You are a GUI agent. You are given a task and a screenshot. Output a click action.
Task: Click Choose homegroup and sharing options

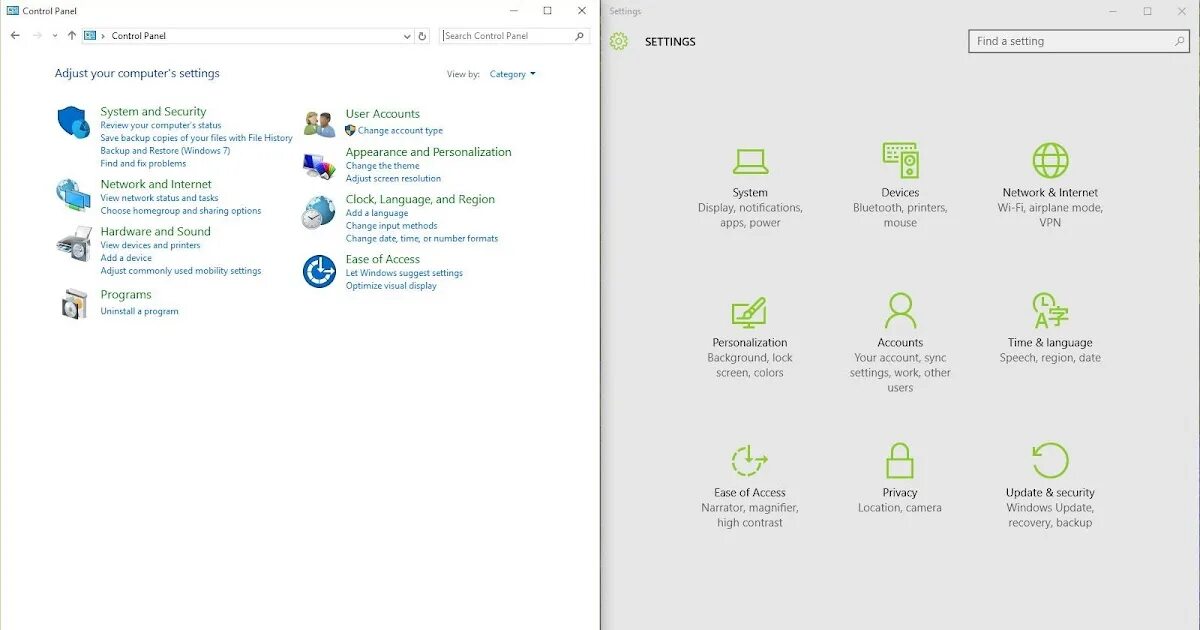tap(180, 211)
